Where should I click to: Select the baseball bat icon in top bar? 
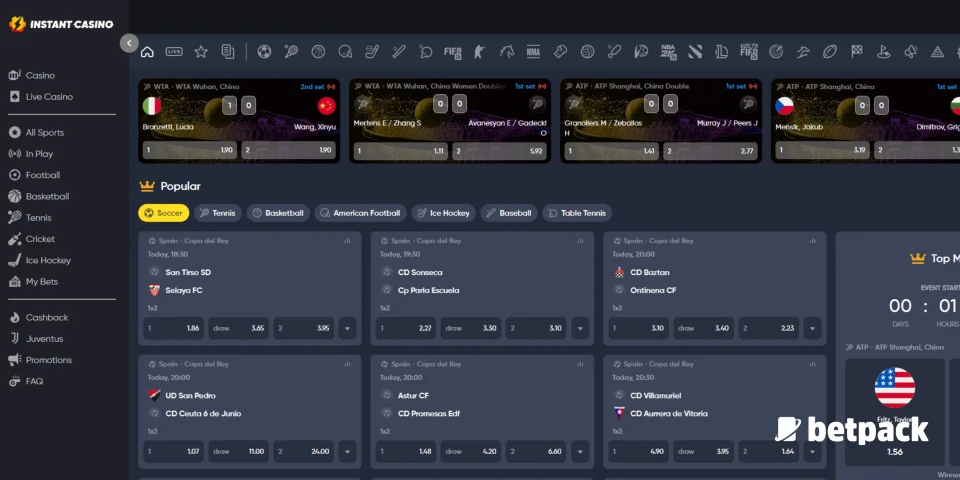coord(399,52)
